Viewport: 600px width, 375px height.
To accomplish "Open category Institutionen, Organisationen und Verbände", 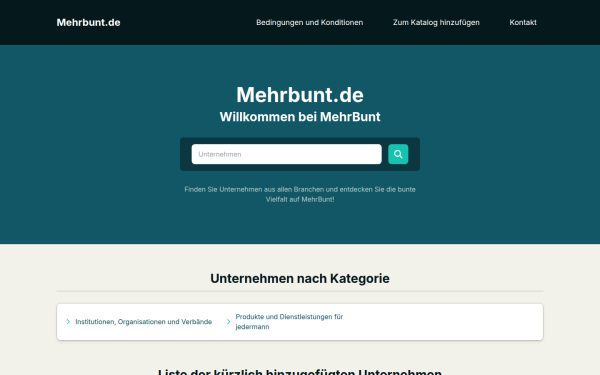I will click(x=143, y=322).
